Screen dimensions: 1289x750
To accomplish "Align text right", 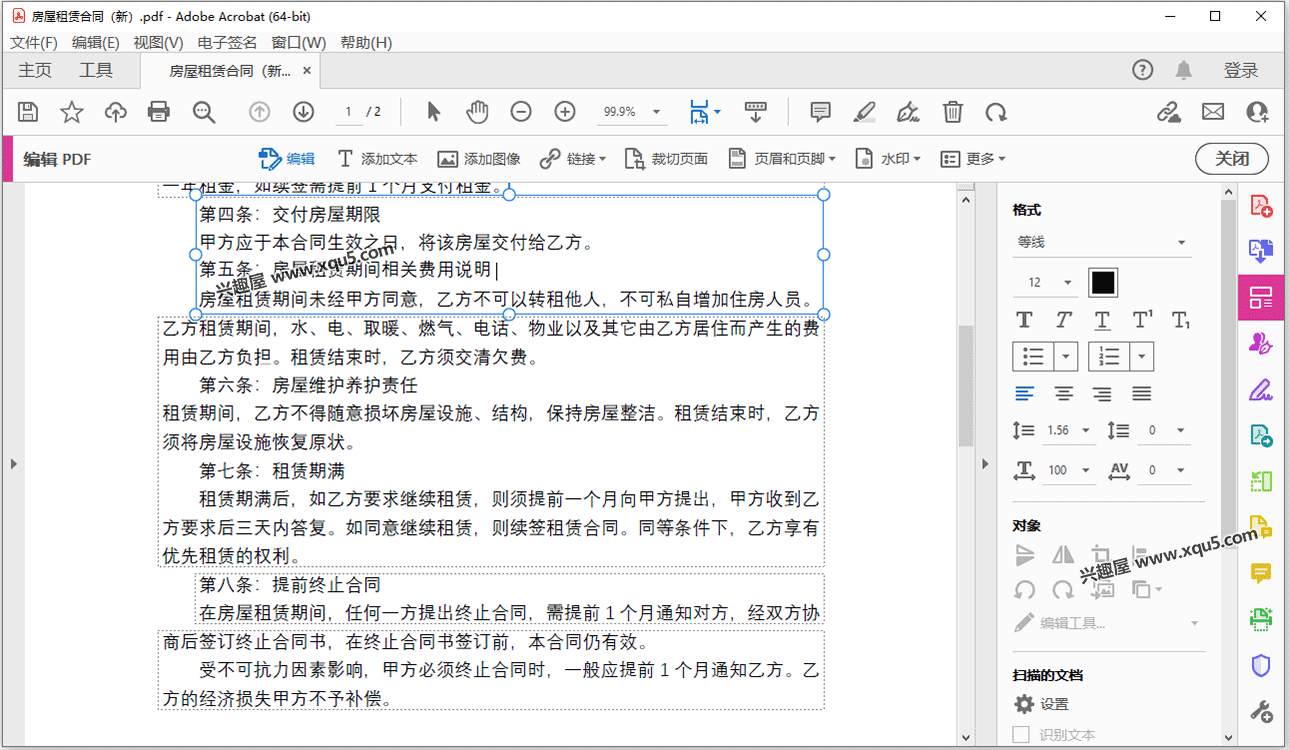I will click(1102, 394).
